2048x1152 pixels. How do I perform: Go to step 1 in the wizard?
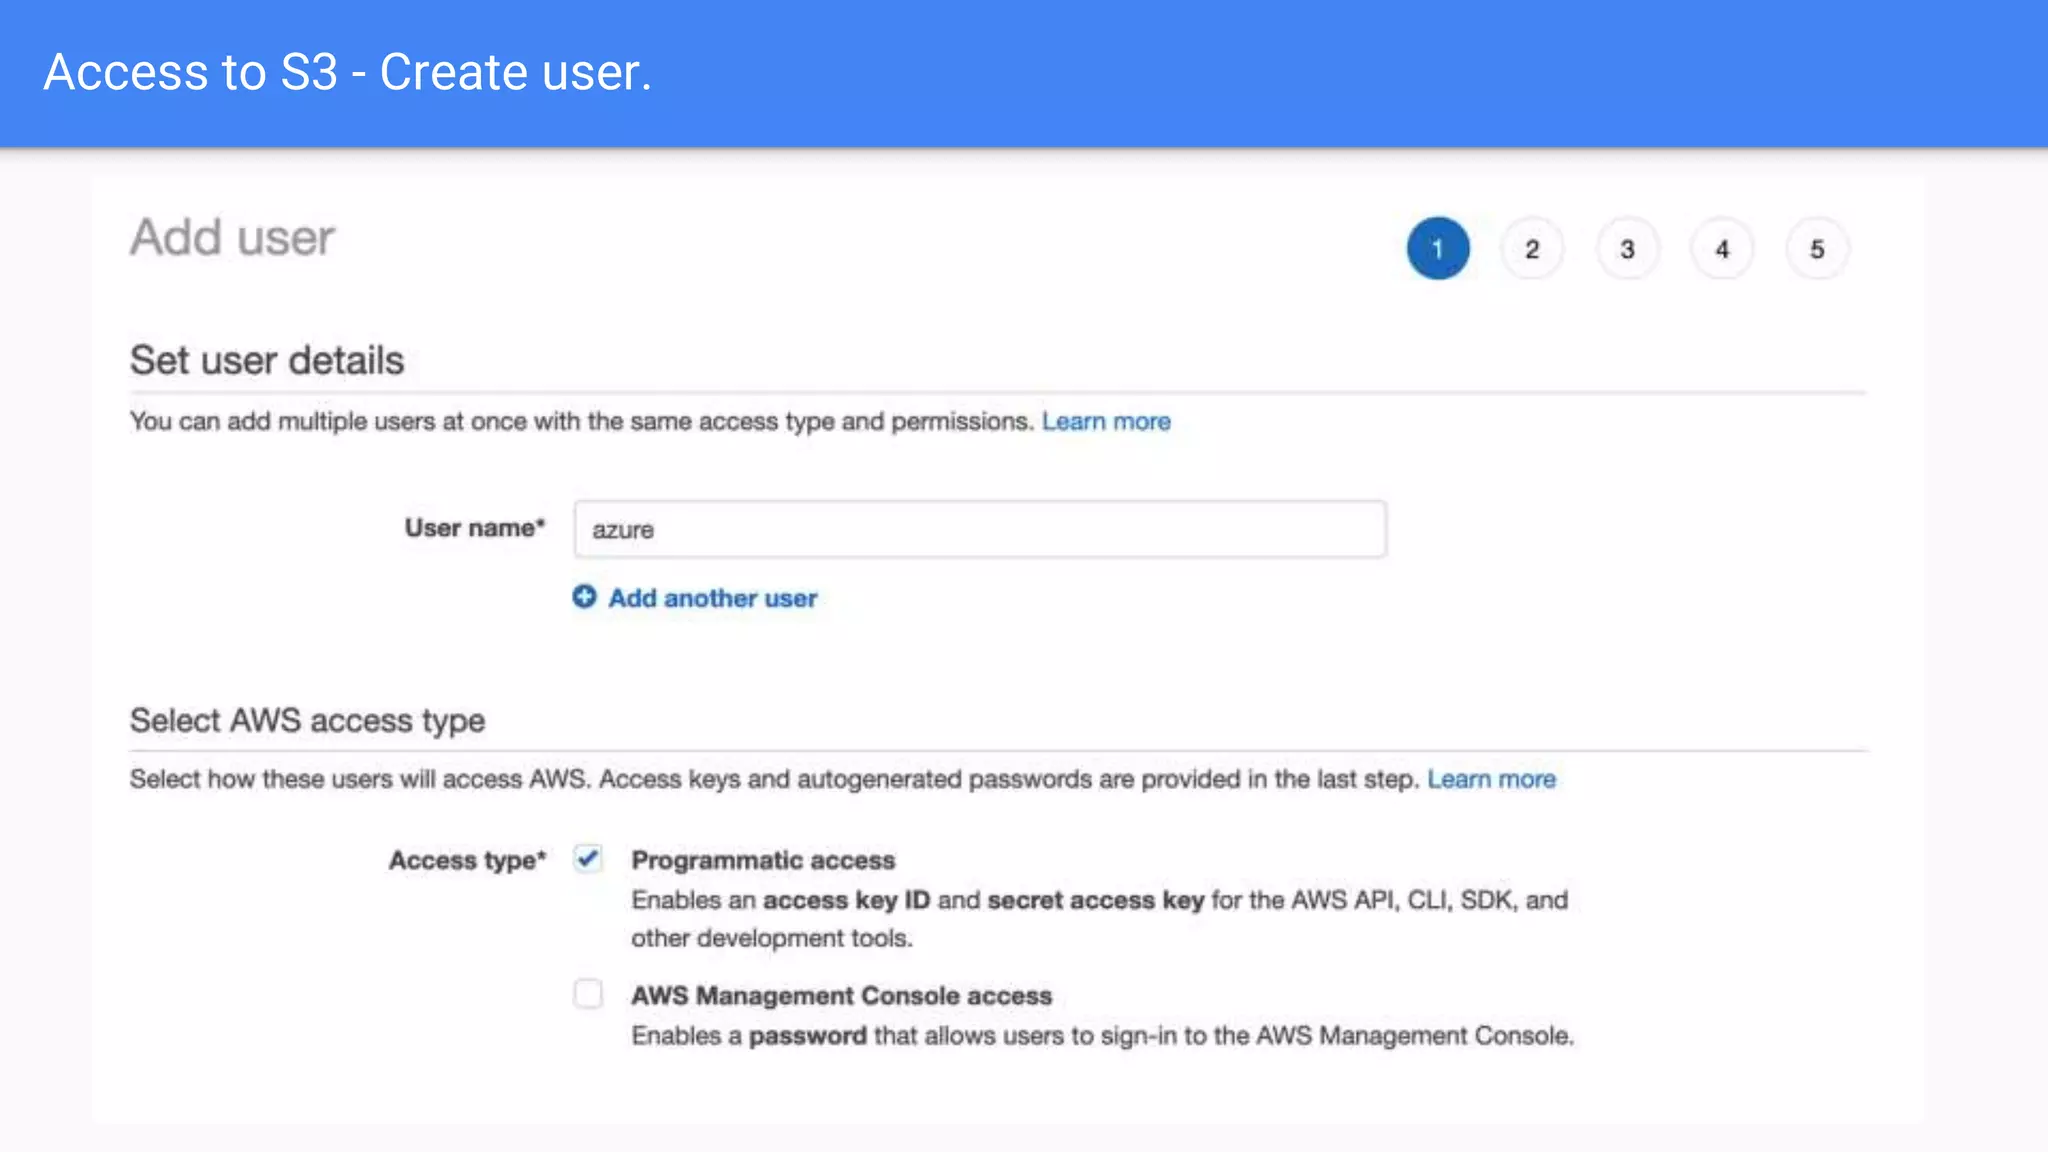tap(1438, 248)
